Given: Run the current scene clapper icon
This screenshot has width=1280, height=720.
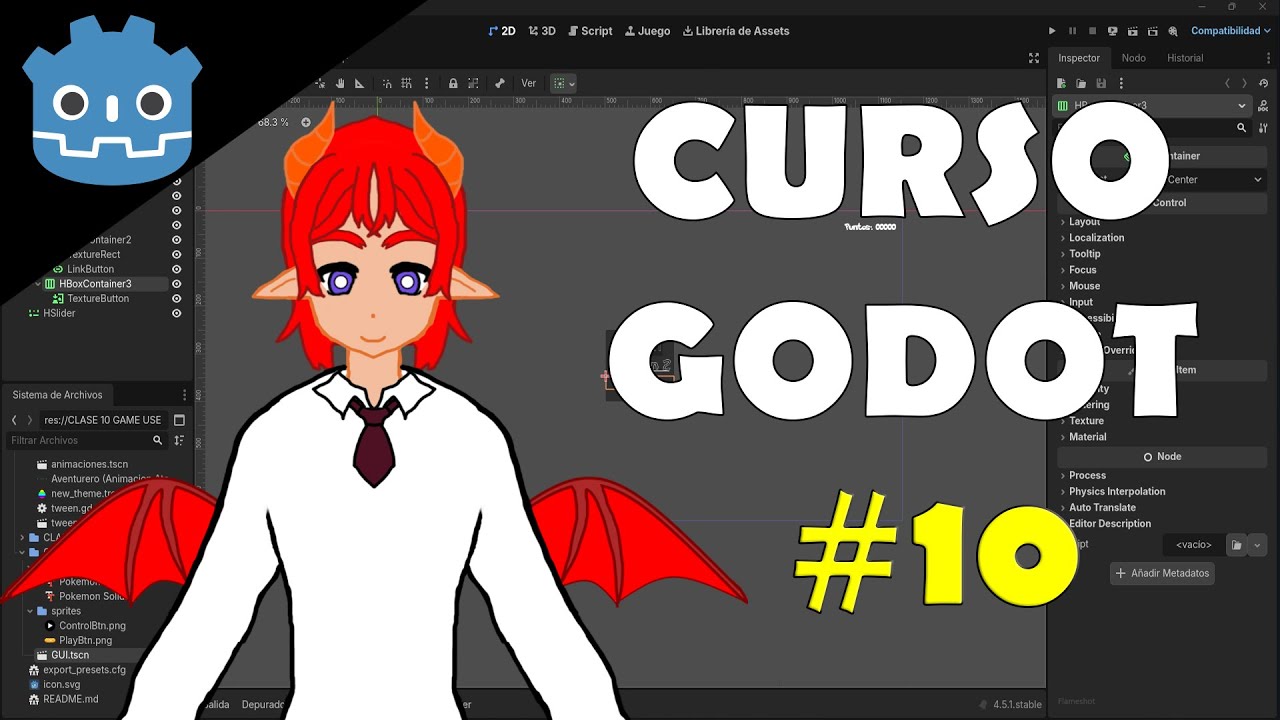Looking at the screenshot, I should point(1132,31).
